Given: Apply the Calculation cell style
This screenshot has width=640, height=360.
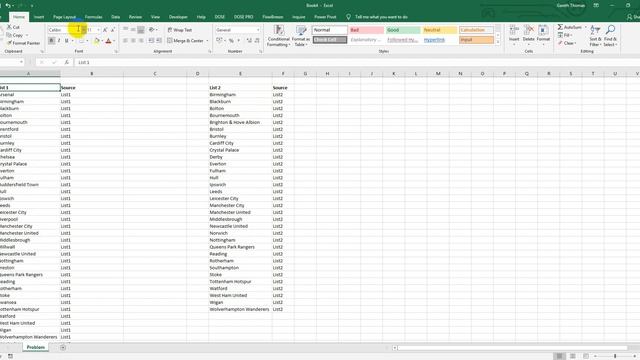Looking at the screenshot, I should [476, 30].
